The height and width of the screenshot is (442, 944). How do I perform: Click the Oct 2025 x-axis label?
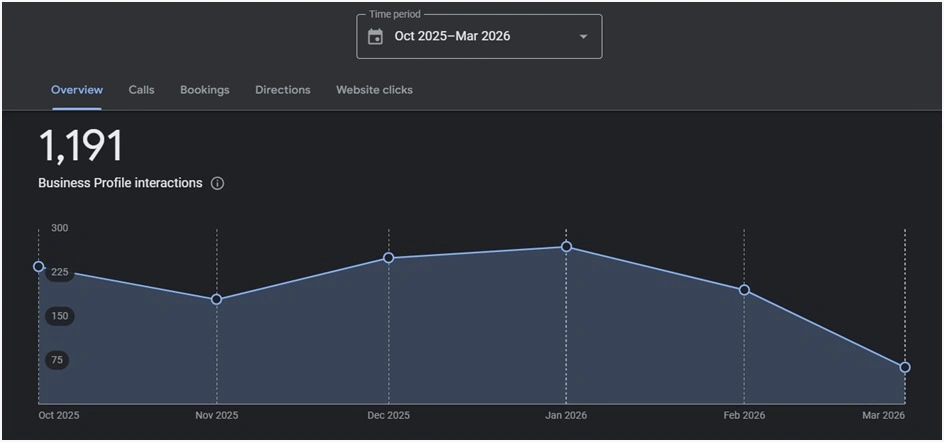[x=59, y=416]
